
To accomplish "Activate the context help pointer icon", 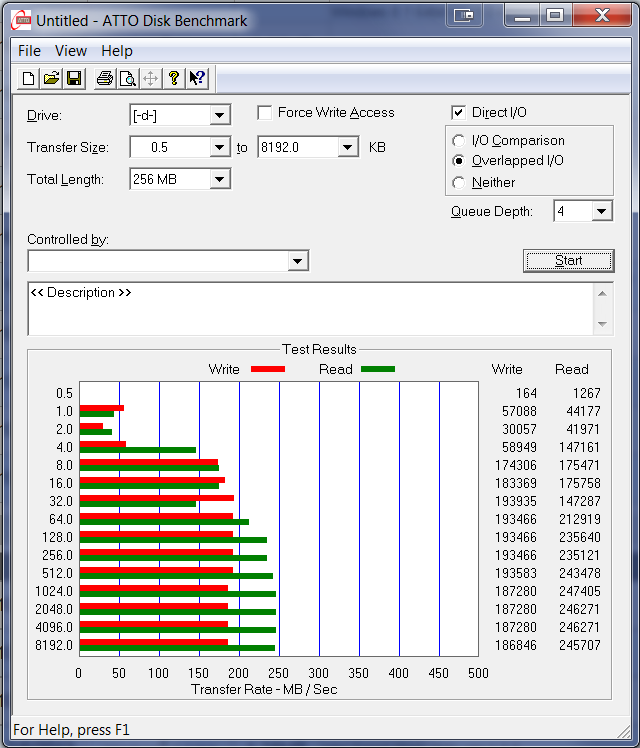I will tap(197, 78).
